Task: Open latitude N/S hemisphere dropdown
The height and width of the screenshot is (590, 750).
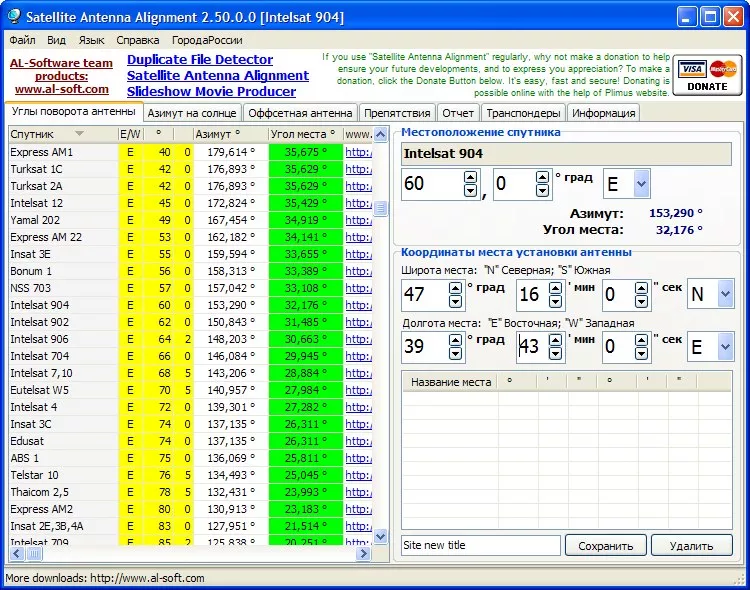Action: [724, 294]
